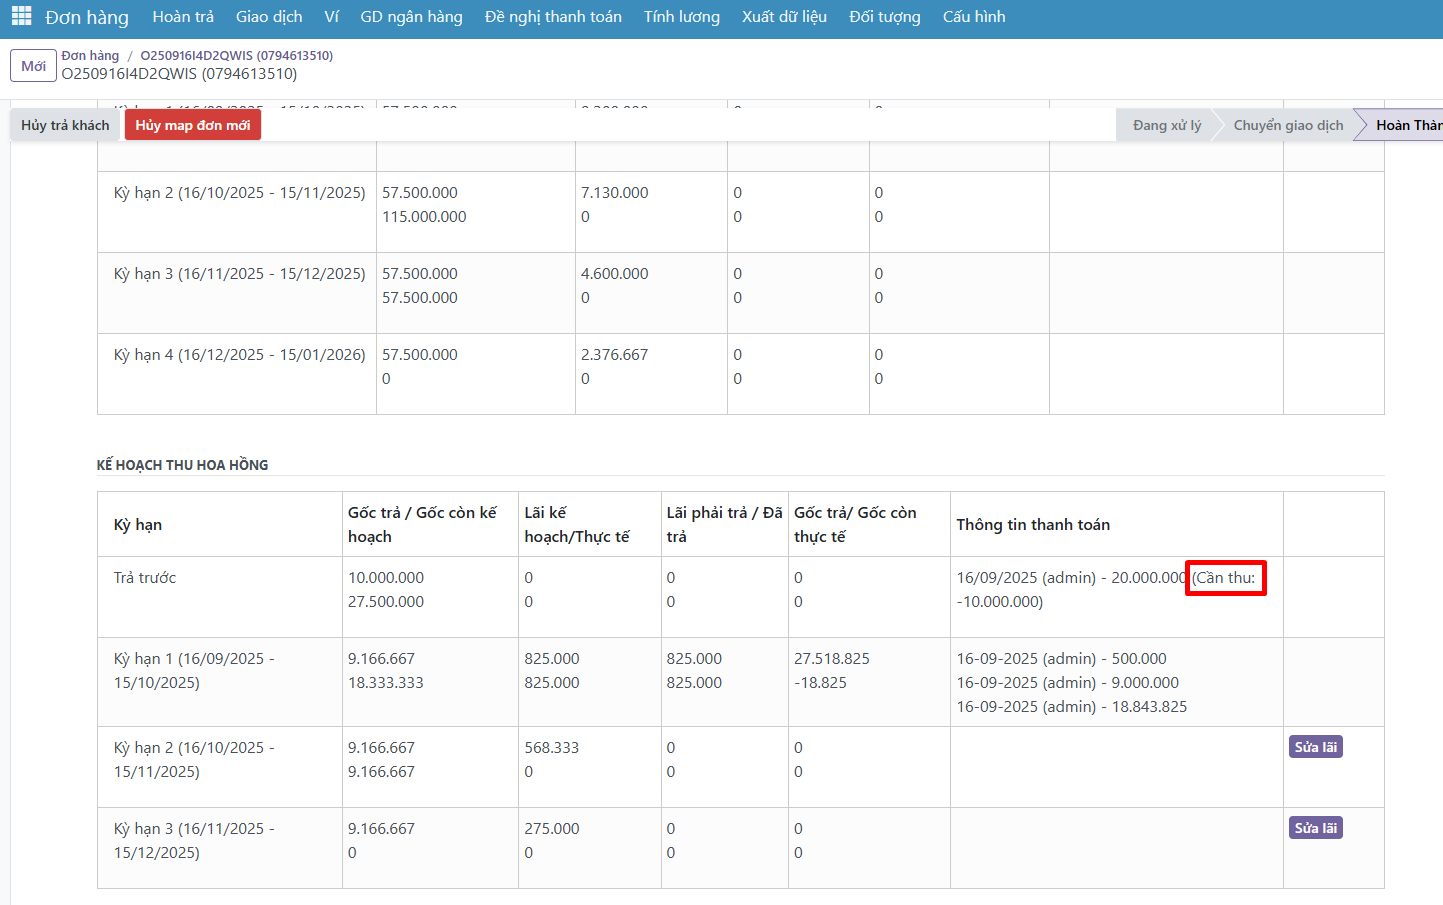Open Đề nghị thanh toán menu
The image size is (1443, 905).
tap(553, 17)
